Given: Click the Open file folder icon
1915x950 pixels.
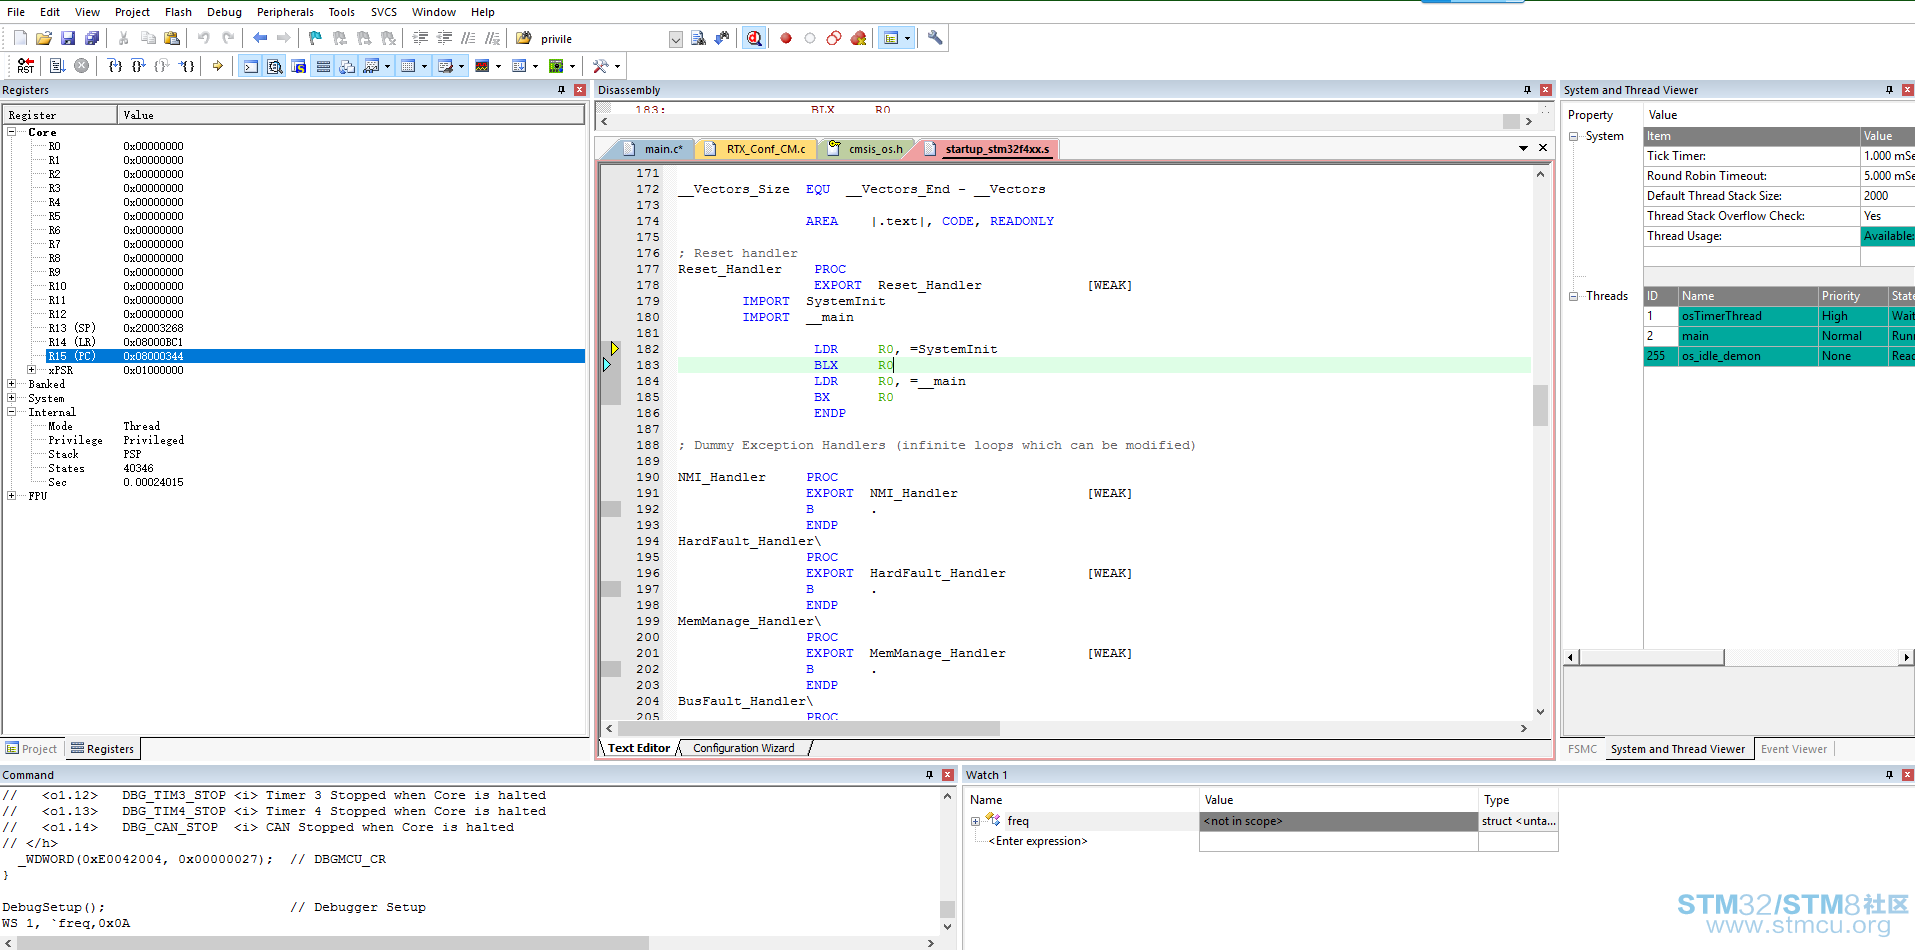Looking at the screenshot, I should pyautogui.click(x=44, y=38).
